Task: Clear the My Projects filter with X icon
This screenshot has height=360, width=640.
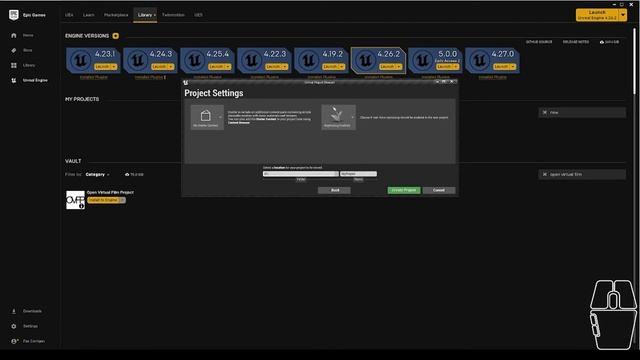Action: [544, 112]
